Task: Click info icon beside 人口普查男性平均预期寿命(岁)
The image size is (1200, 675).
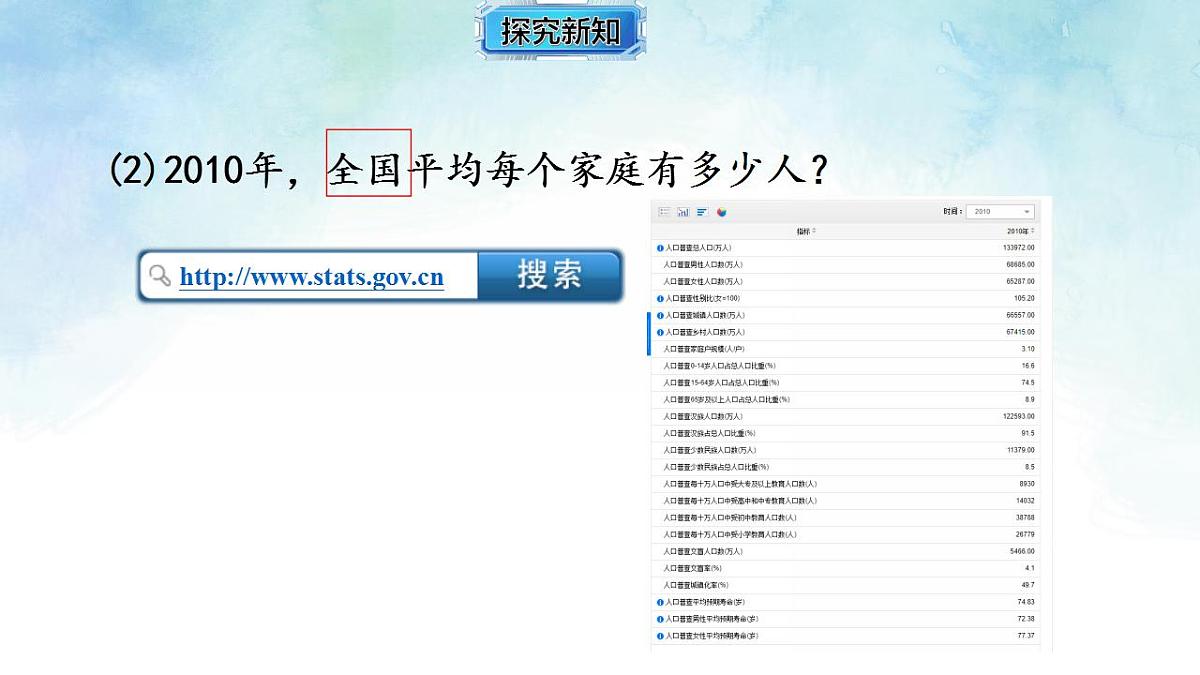Action: click(x=660, y=619)
